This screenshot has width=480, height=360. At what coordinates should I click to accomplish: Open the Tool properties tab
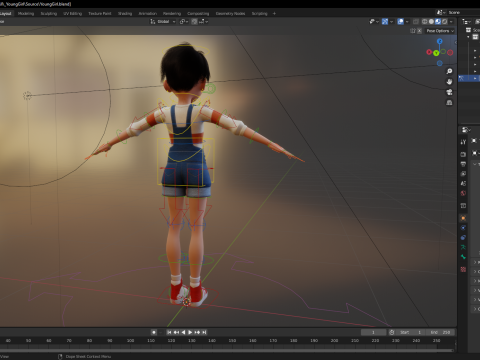coord(463,142)
